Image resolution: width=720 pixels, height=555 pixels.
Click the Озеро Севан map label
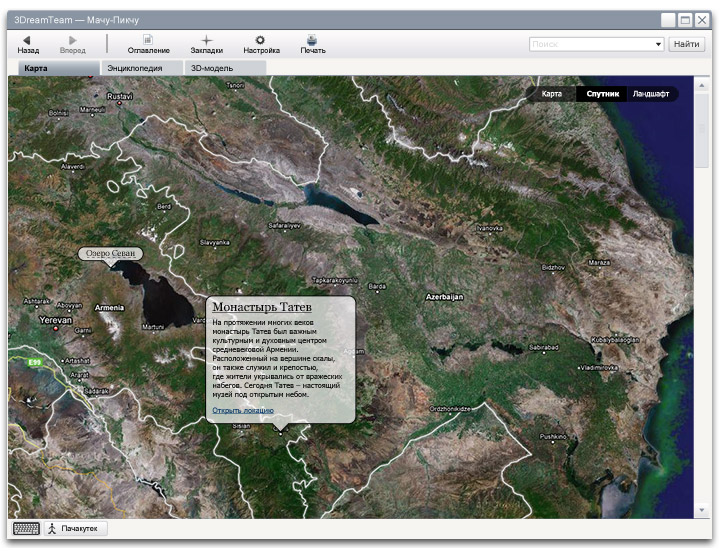(110, 254)
